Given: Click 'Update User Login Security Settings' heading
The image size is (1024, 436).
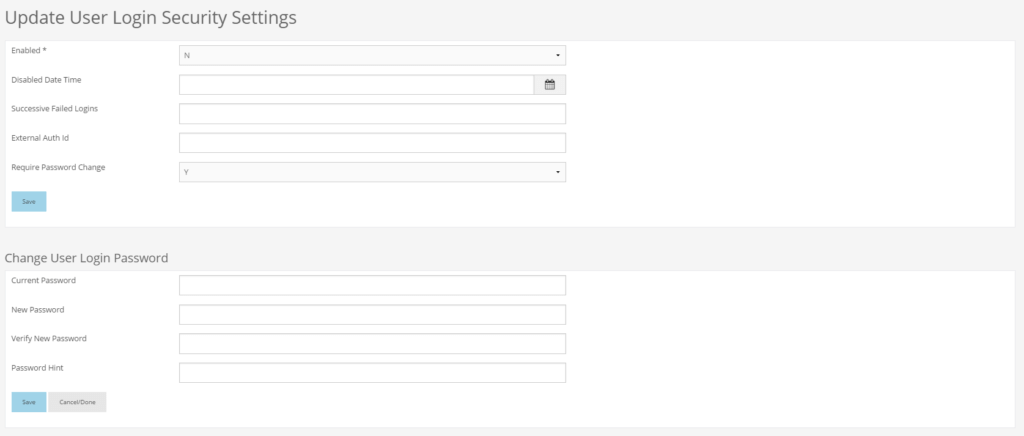Looking at the screenshot, I should pos(151,18).
